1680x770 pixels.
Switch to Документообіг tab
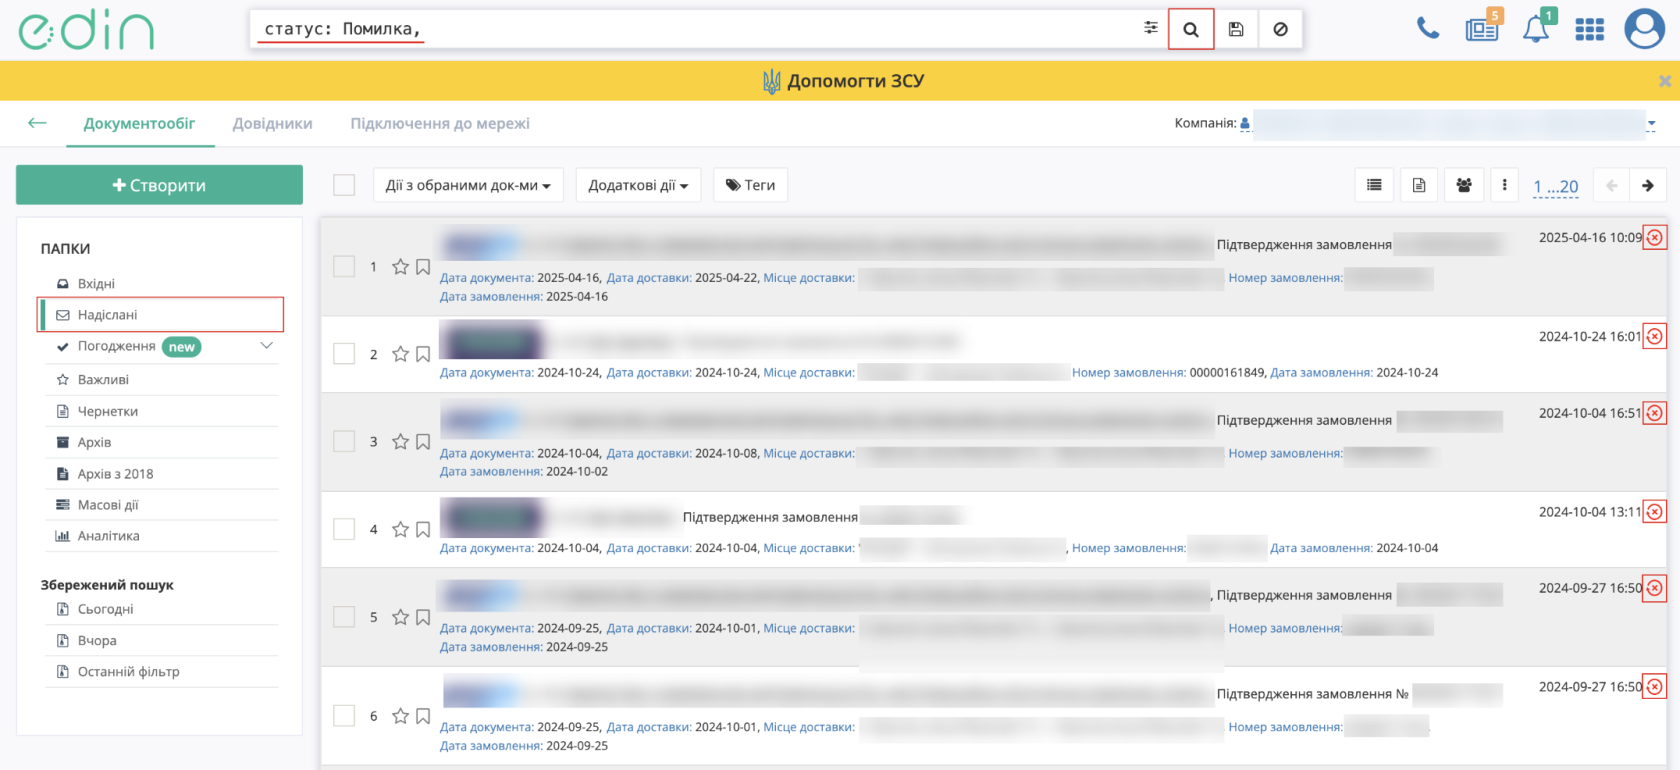click(x=140, y=124)
